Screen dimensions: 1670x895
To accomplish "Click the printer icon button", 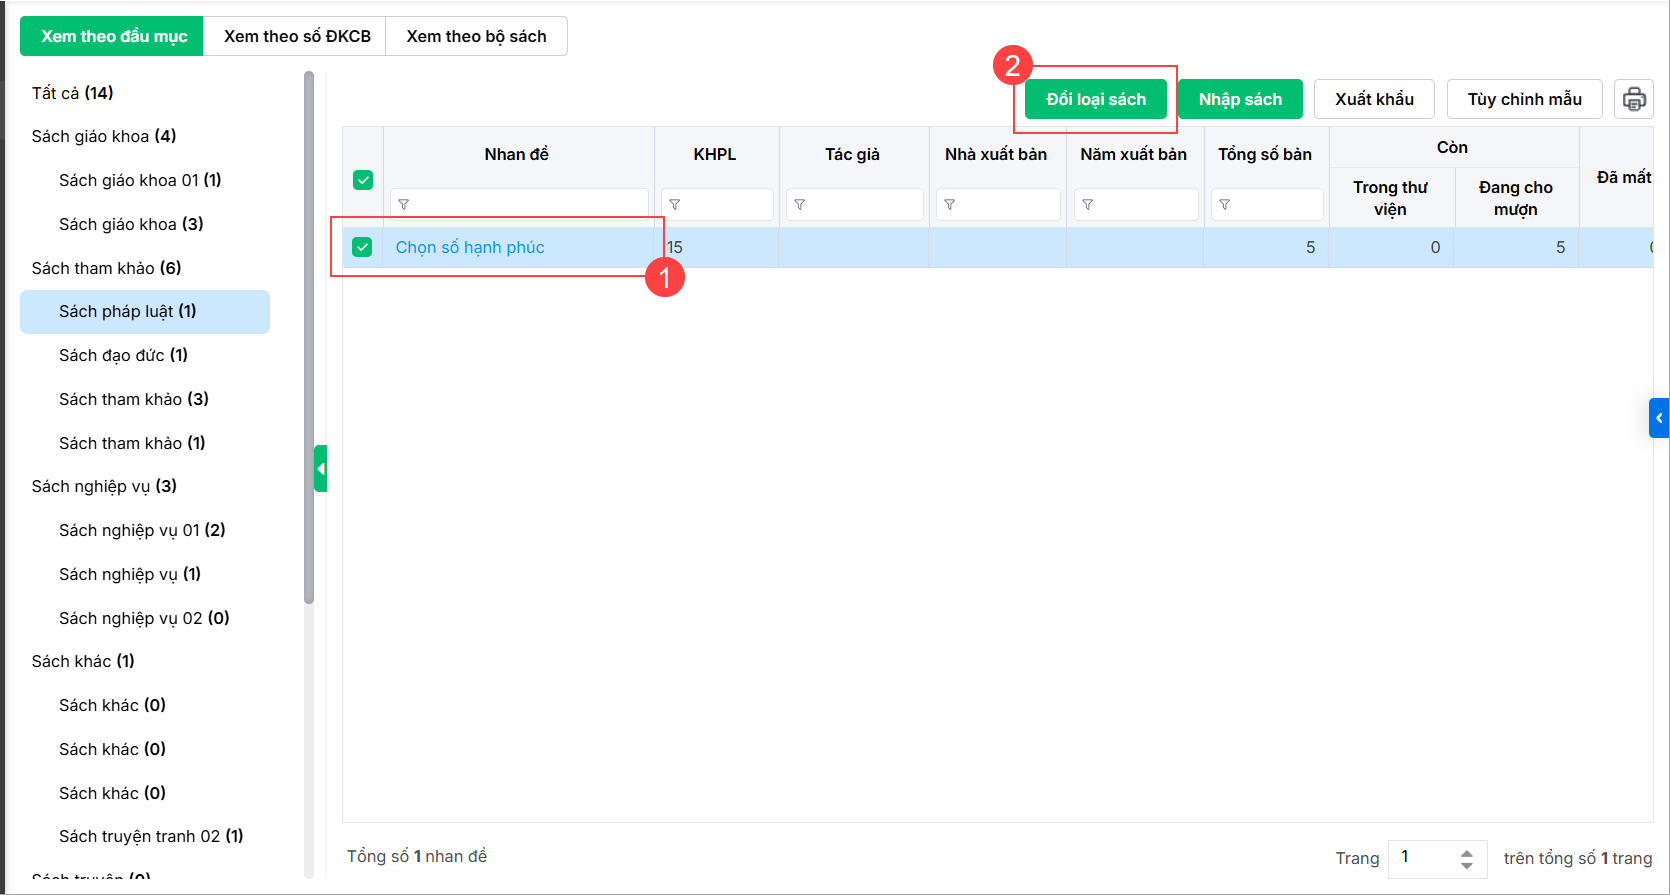I will click(1633, 99).
